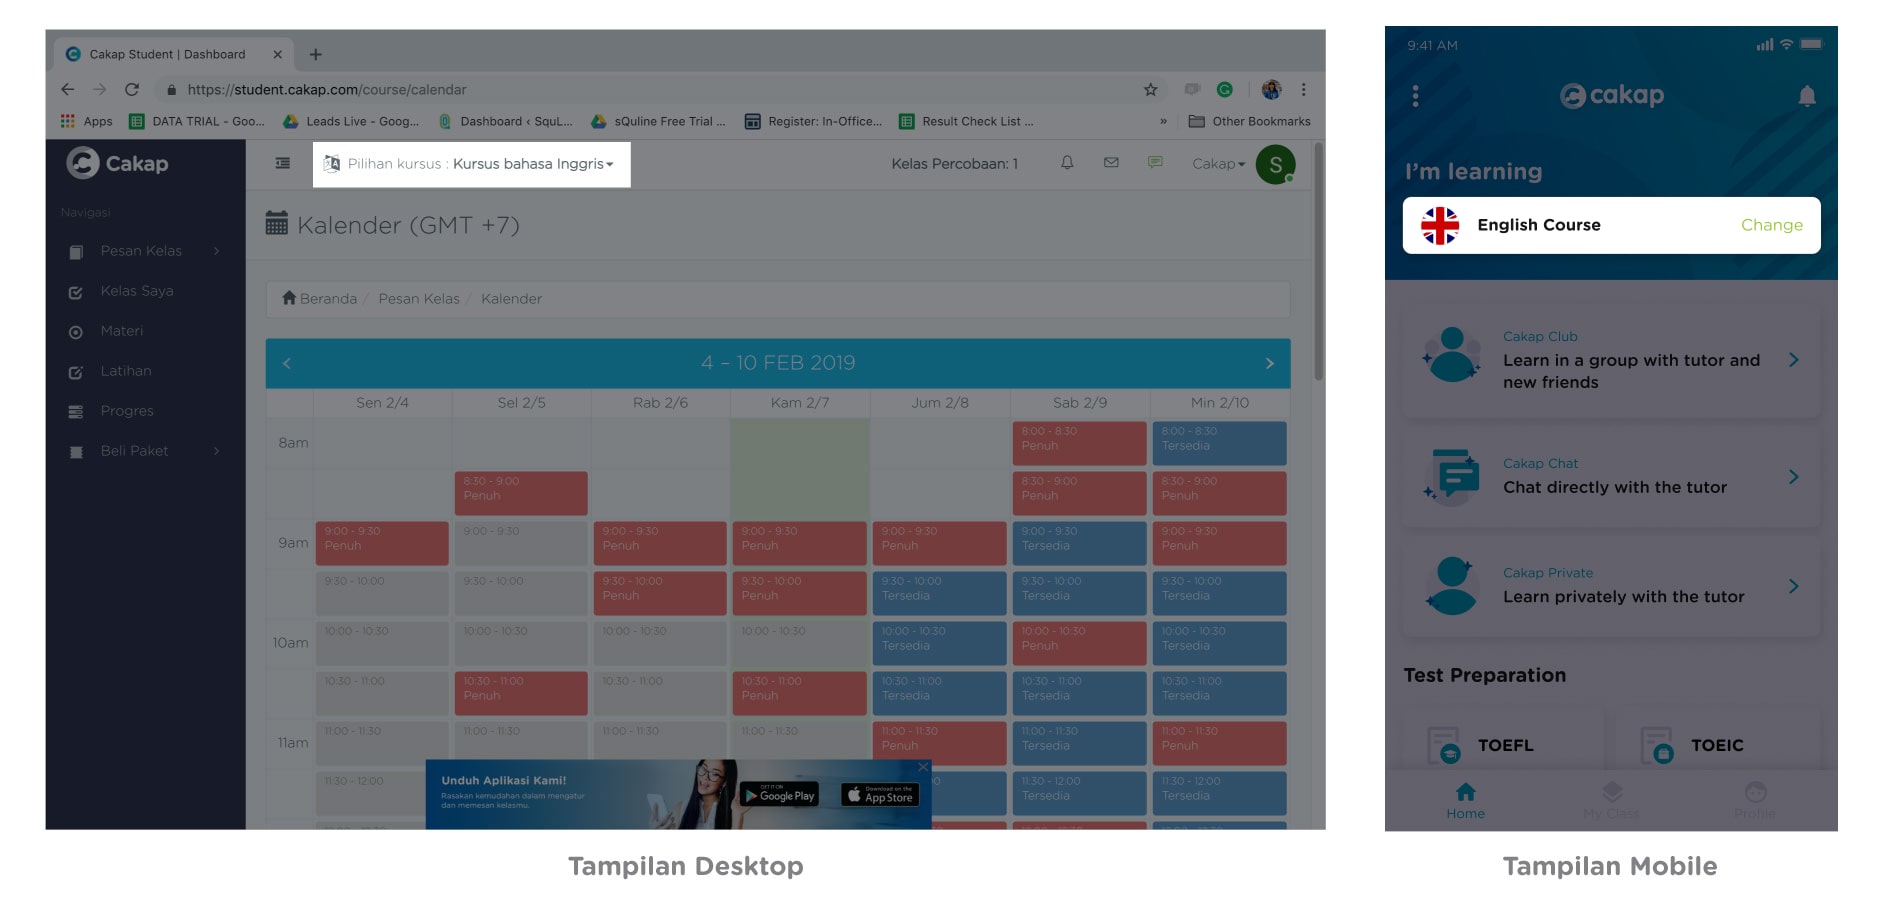Close the app download banner

tap(923, 767)
